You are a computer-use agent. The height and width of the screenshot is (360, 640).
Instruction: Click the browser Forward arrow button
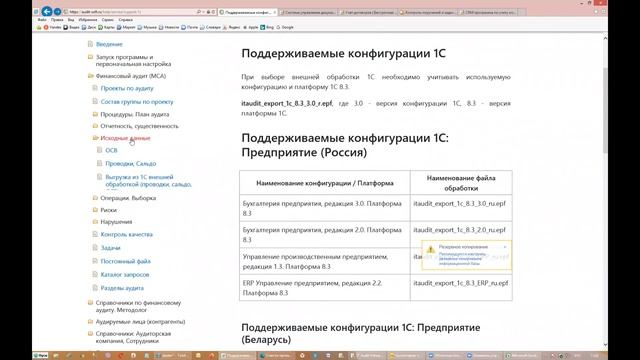[x=57, y=12]
